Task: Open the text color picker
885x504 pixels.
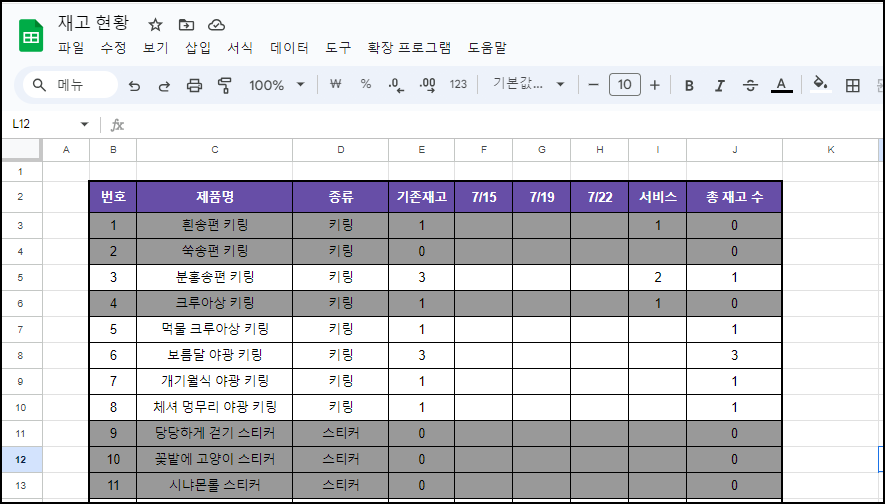Action: pyautogui.click(x=781, y=85)
